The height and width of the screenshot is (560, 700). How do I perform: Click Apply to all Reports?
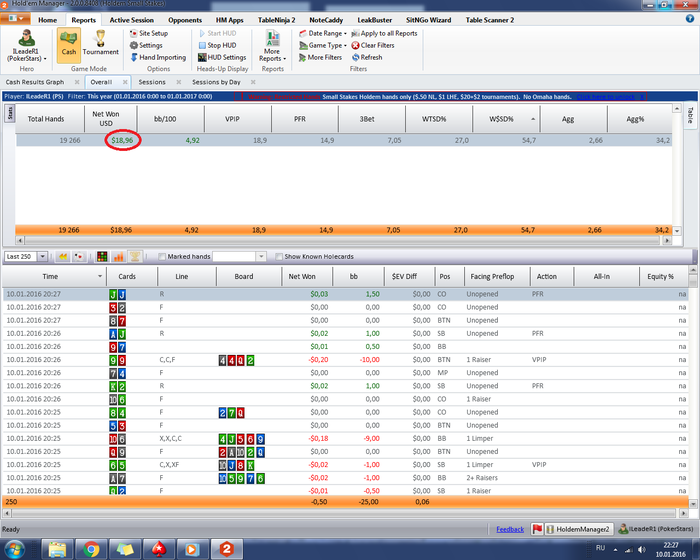pyautogui.click(x=384, y=33)
